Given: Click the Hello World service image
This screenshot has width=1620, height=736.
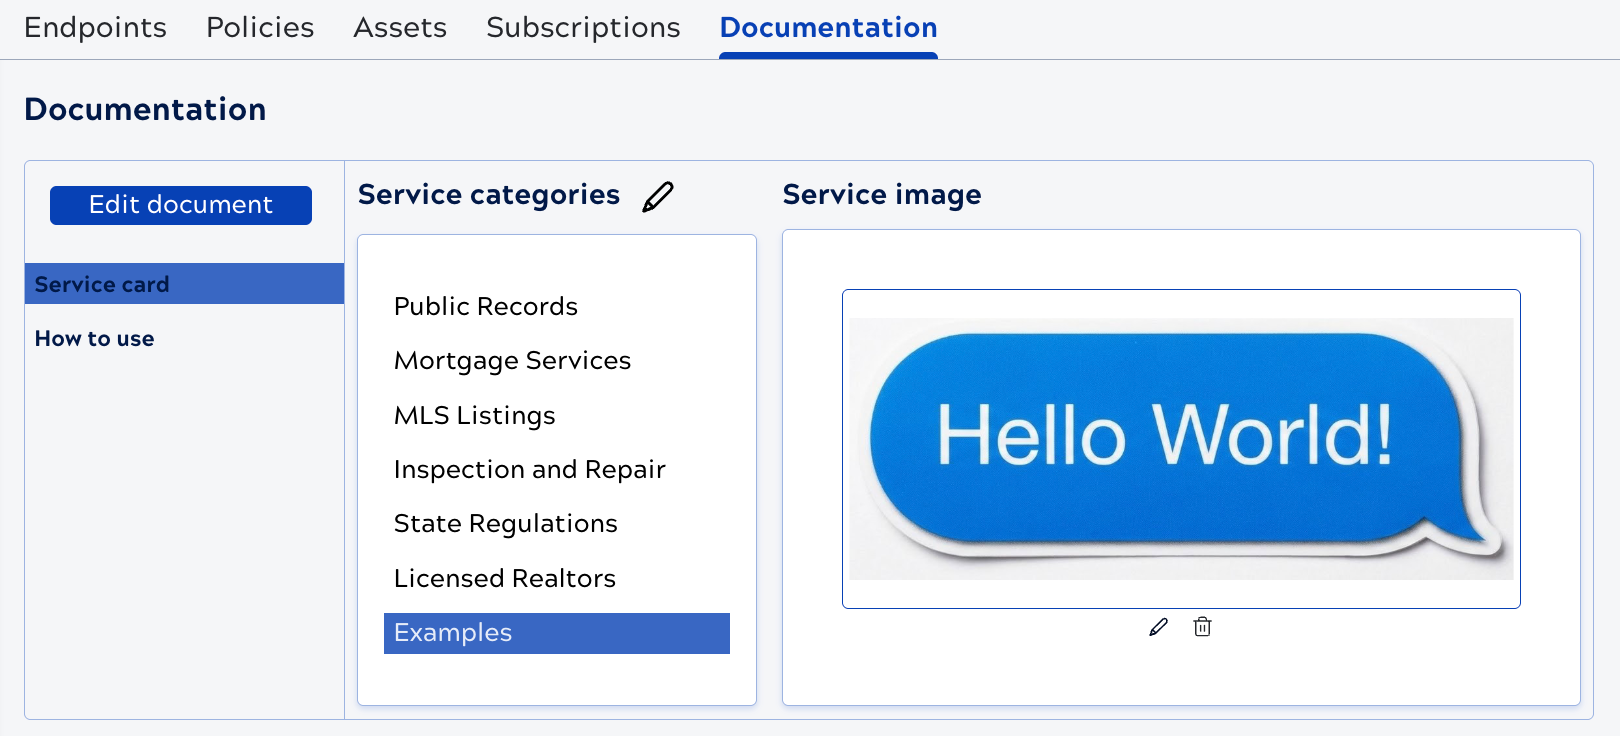Looking at the screenshot, I should tap(1181, 449).
